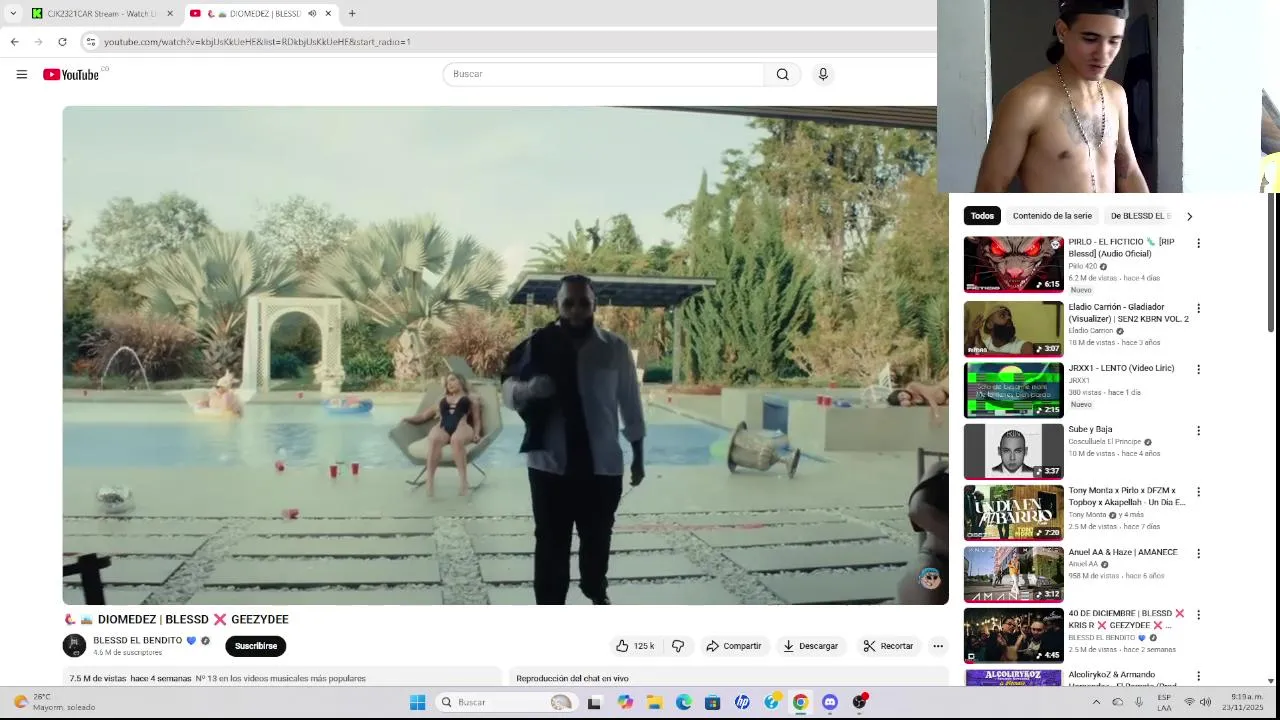Open volume control in system tray
Screen dimensions: 1280x720
coord(1206,702)
